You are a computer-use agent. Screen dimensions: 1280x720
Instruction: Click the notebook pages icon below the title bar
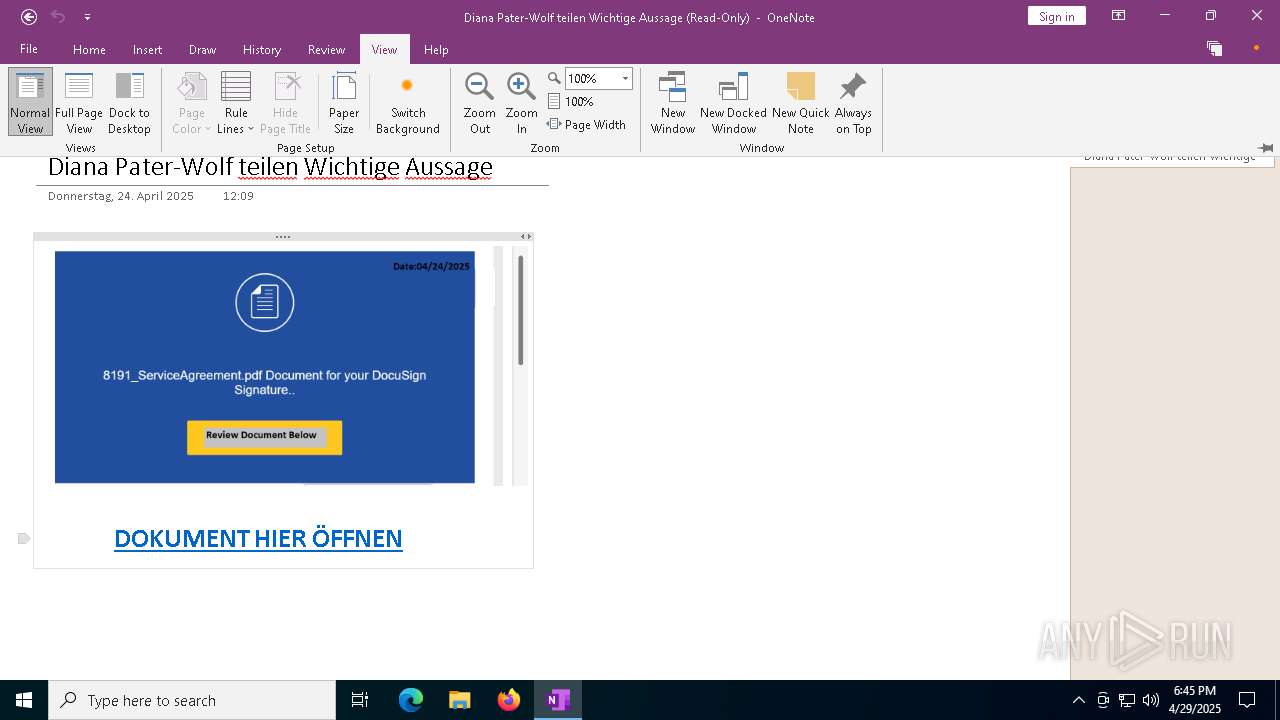1214,48
